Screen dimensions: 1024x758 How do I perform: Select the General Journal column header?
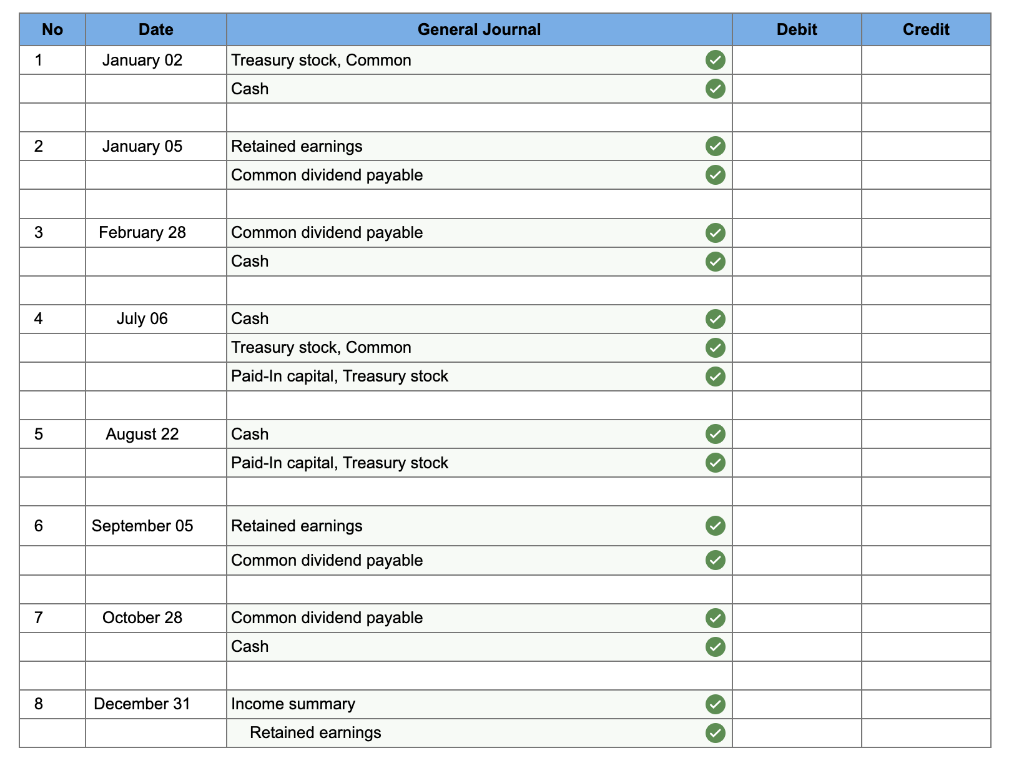[479, 29]
